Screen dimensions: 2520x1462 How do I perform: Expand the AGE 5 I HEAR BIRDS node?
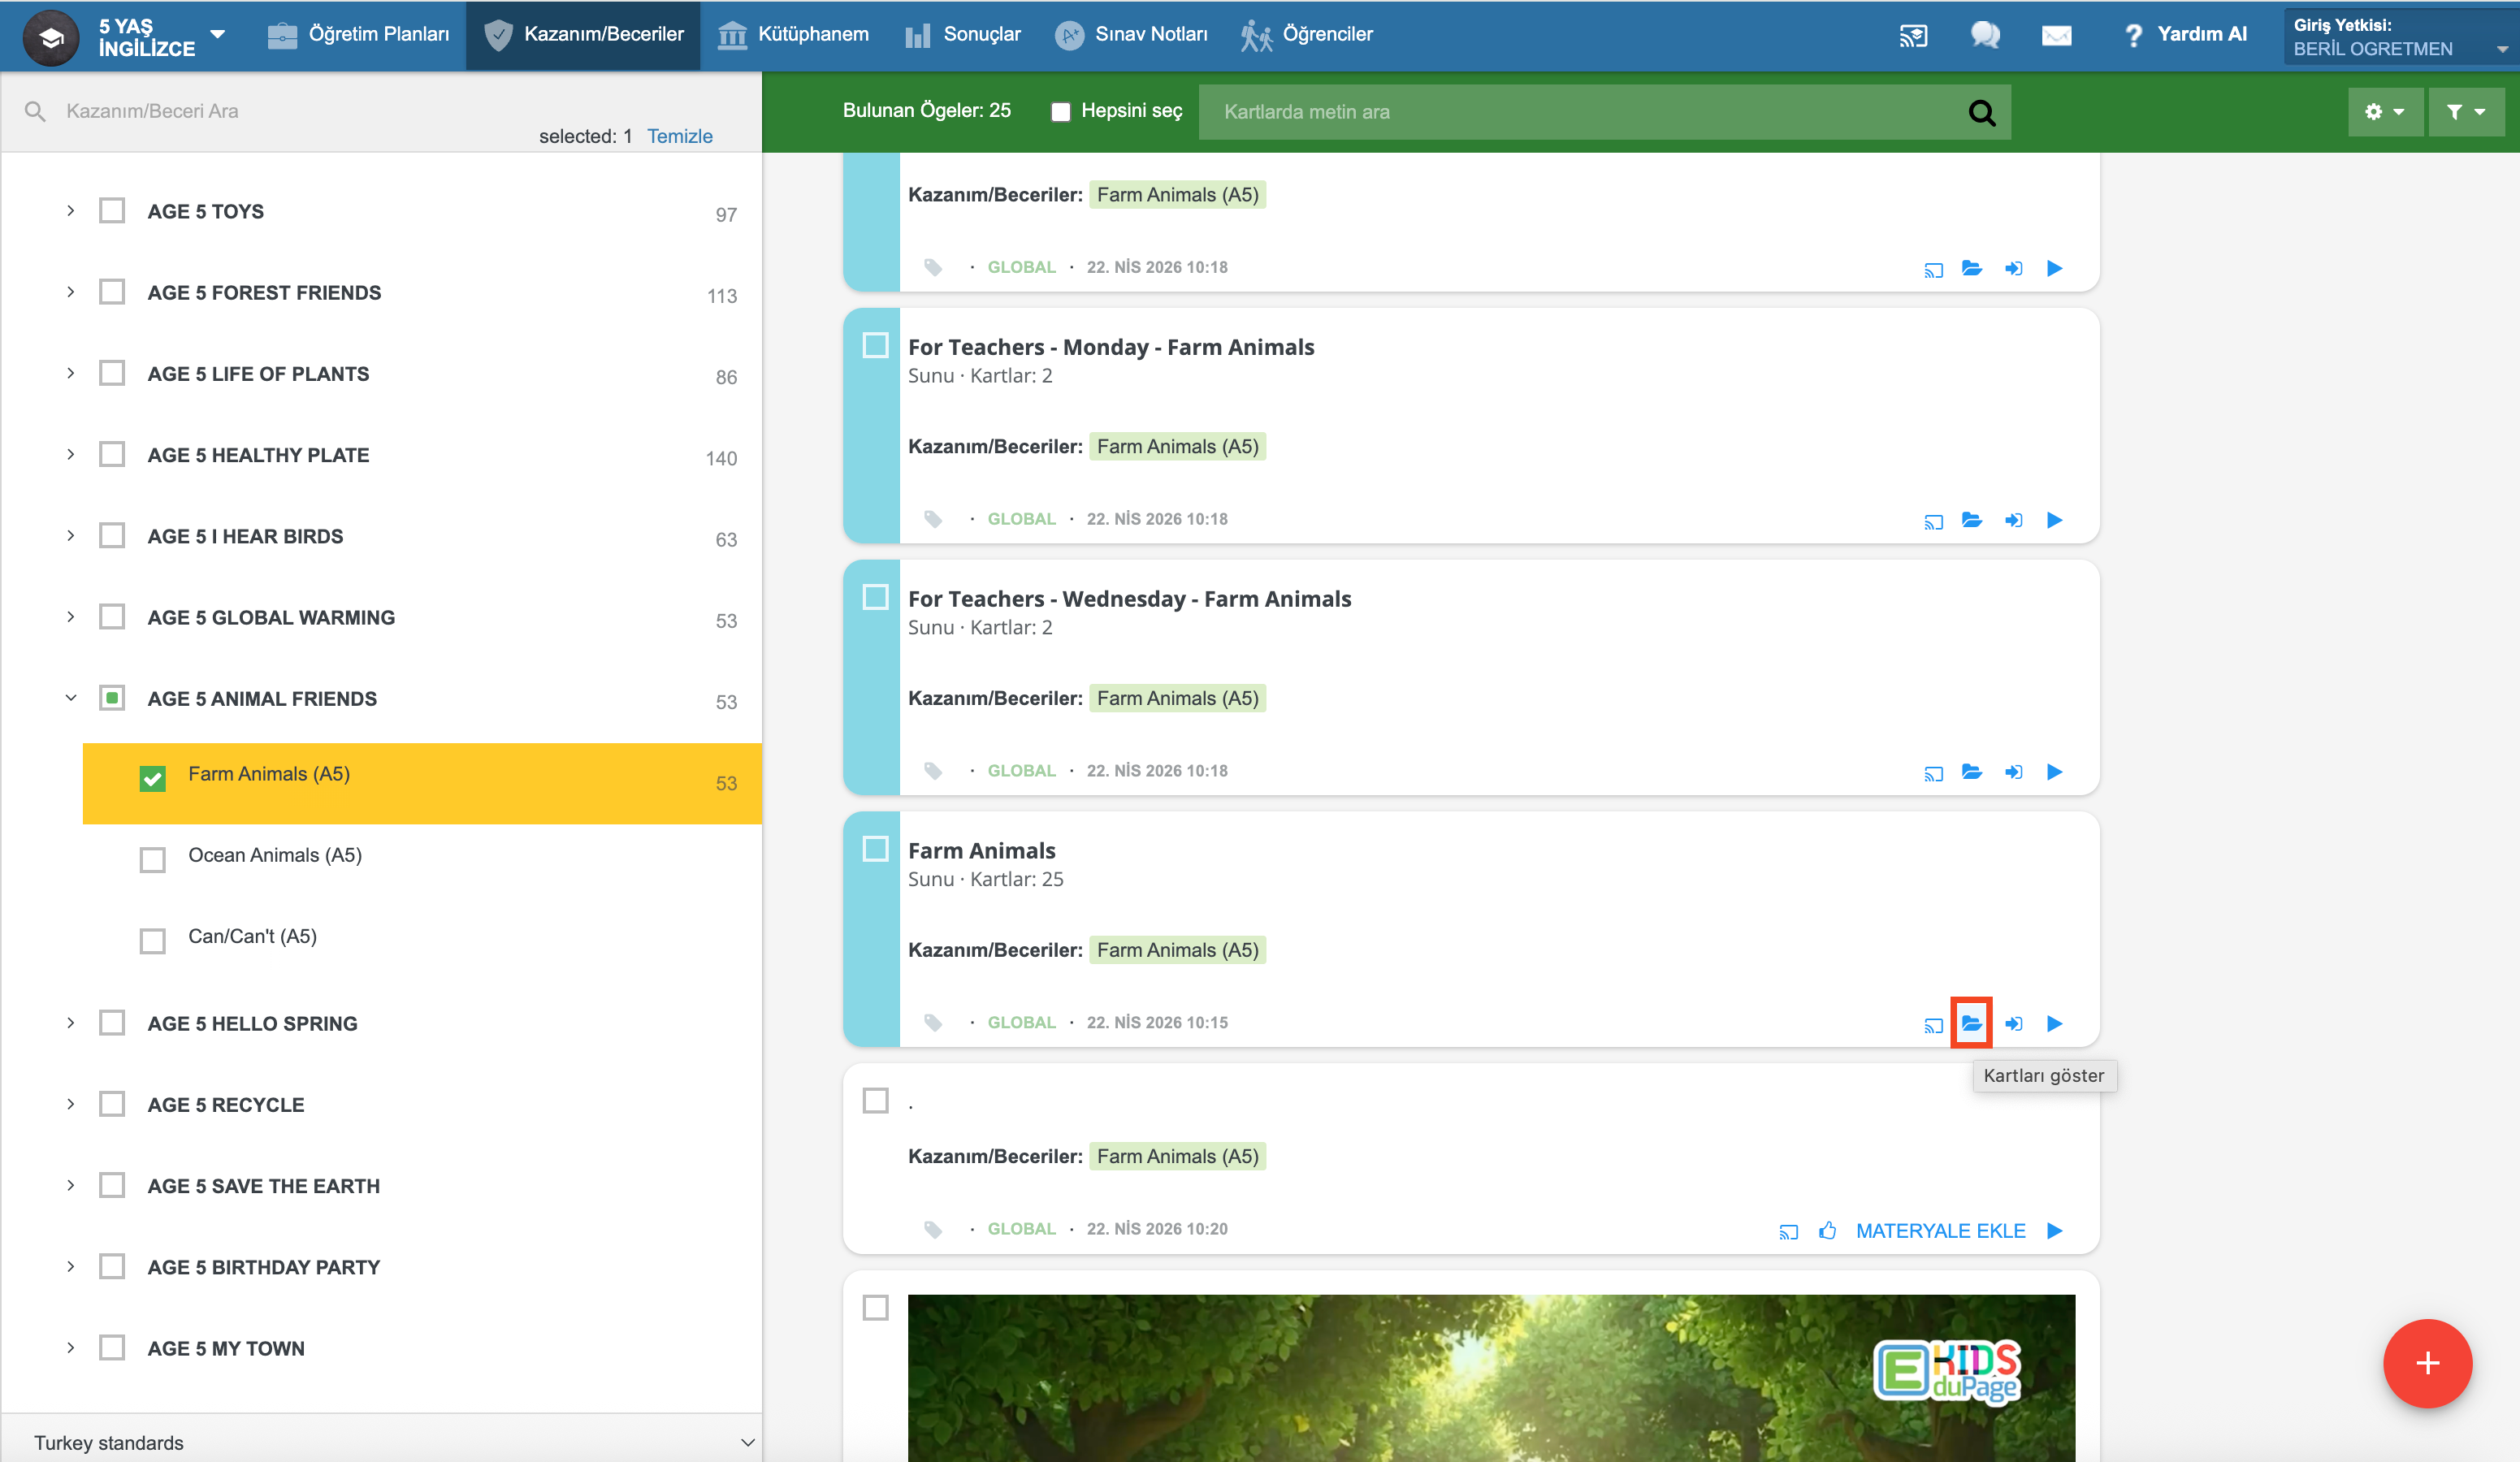coord(70,535)
